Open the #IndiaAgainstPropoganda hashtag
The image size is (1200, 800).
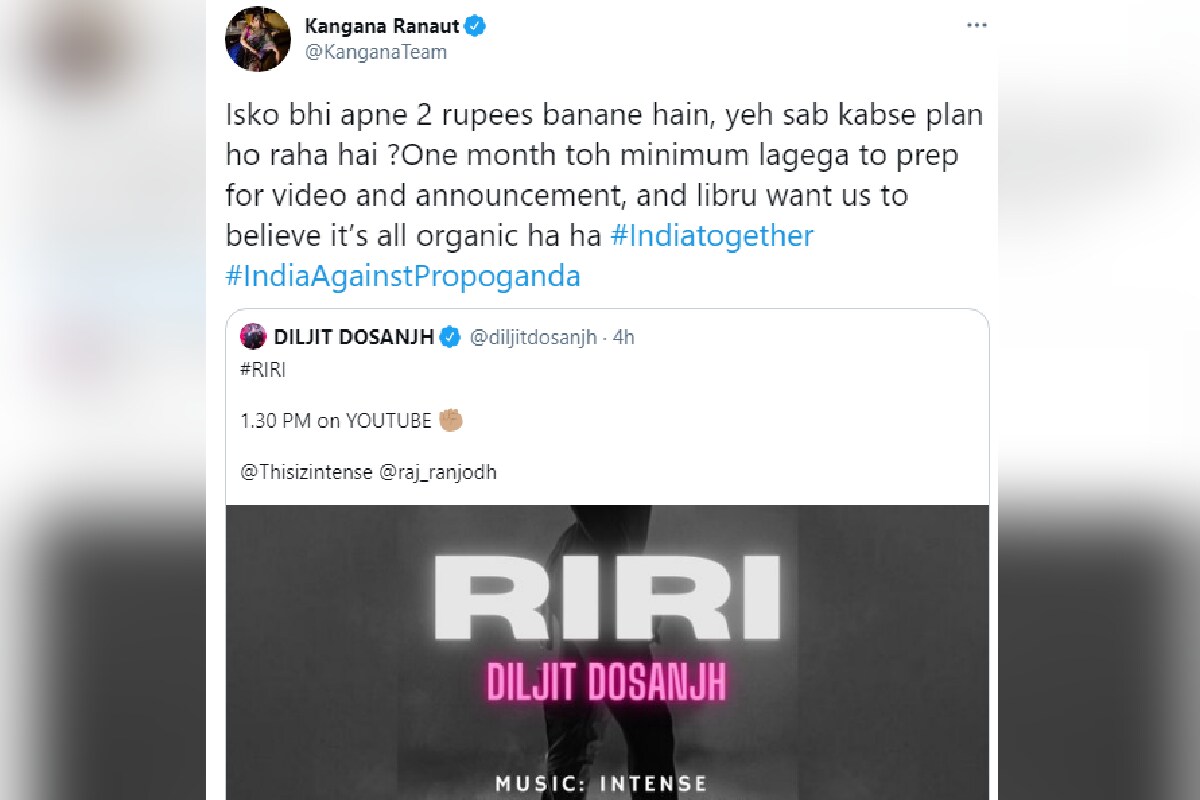(x=403, y=276)
